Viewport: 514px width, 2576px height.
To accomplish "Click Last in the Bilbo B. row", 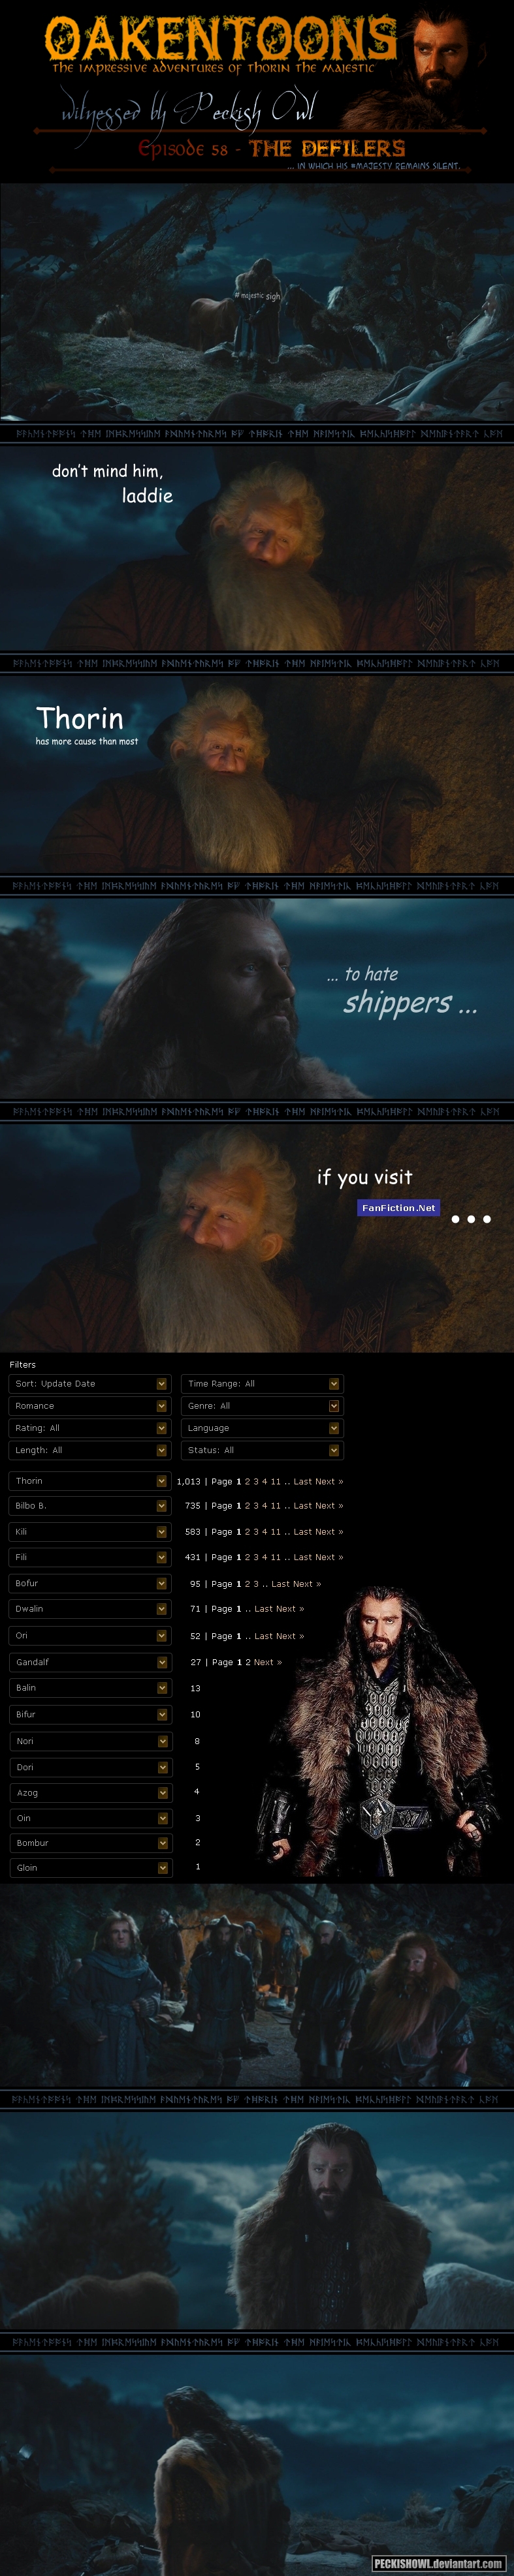I will tap(302, 1506).
